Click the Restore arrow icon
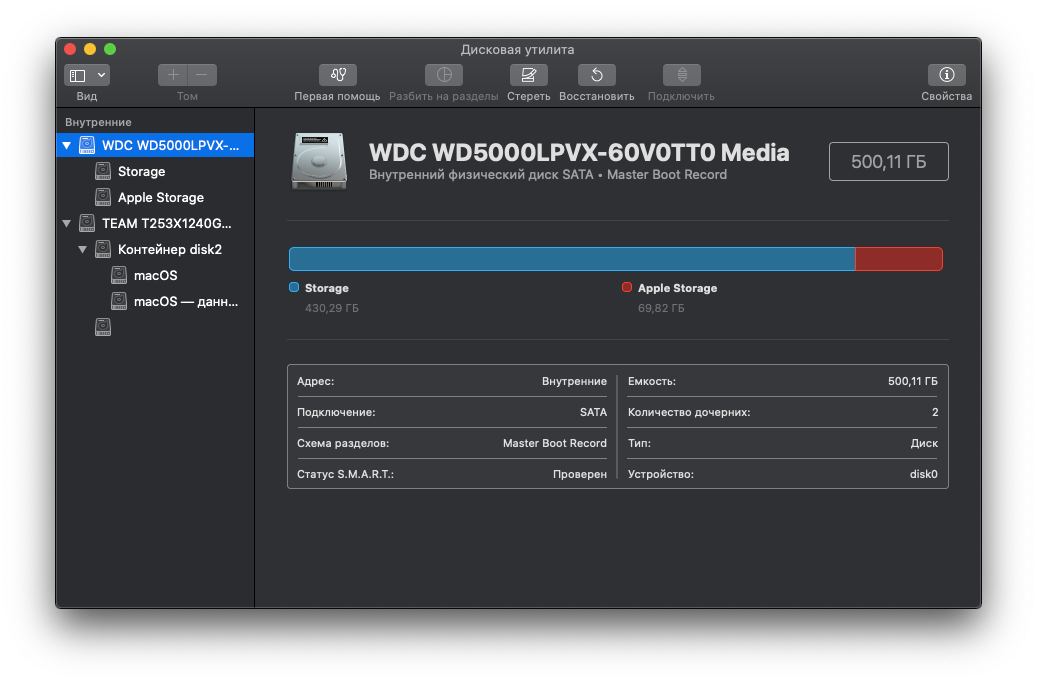 pos(597,75)
